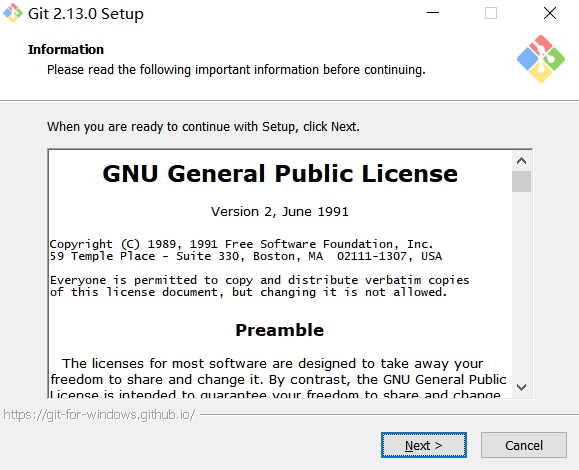Click the Information page heading

pos(66,49)
